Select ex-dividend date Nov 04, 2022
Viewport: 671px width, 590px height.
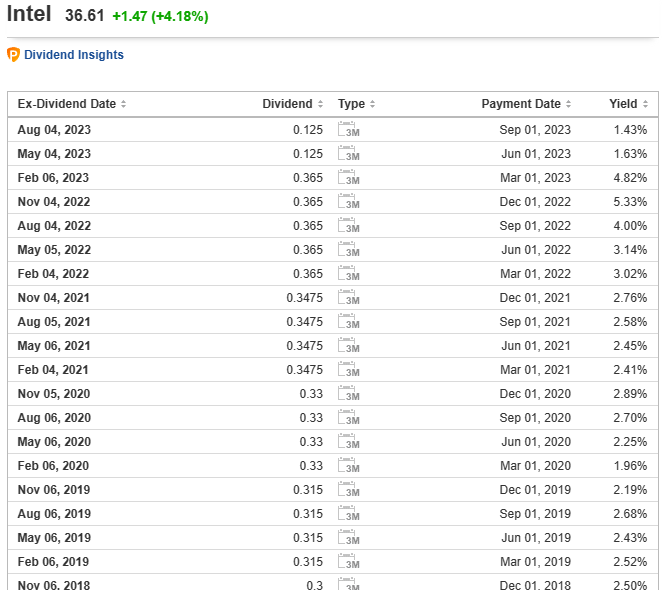click(53, 202)
